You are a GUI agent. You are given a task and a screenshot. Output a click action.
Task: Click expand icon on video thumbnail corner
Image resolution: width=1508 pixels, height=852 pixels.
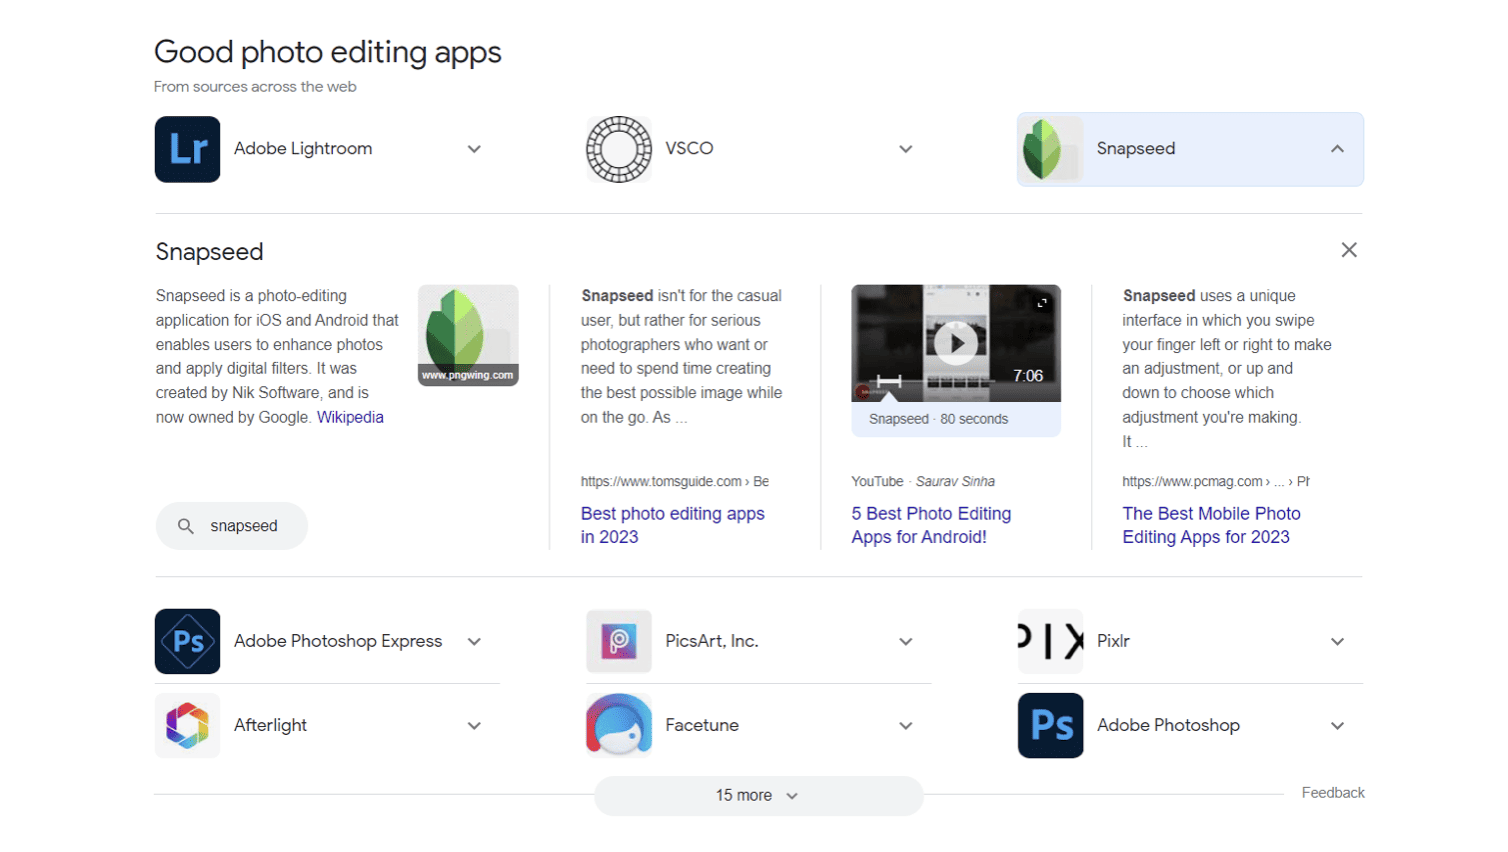coord(1042,303)
